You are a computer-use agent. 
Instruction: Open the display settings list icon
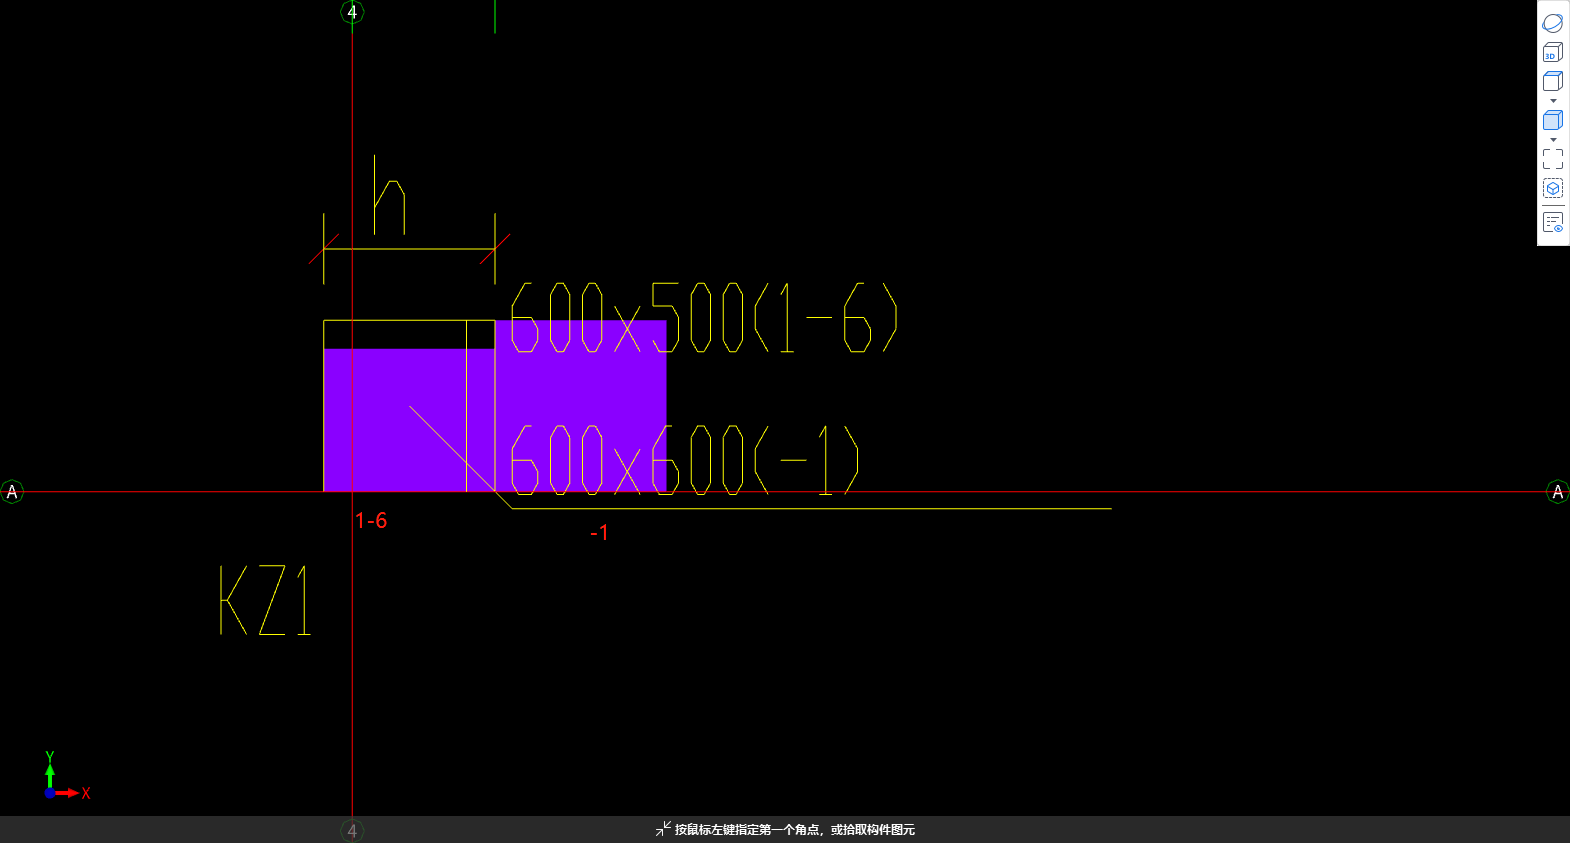1552,222
